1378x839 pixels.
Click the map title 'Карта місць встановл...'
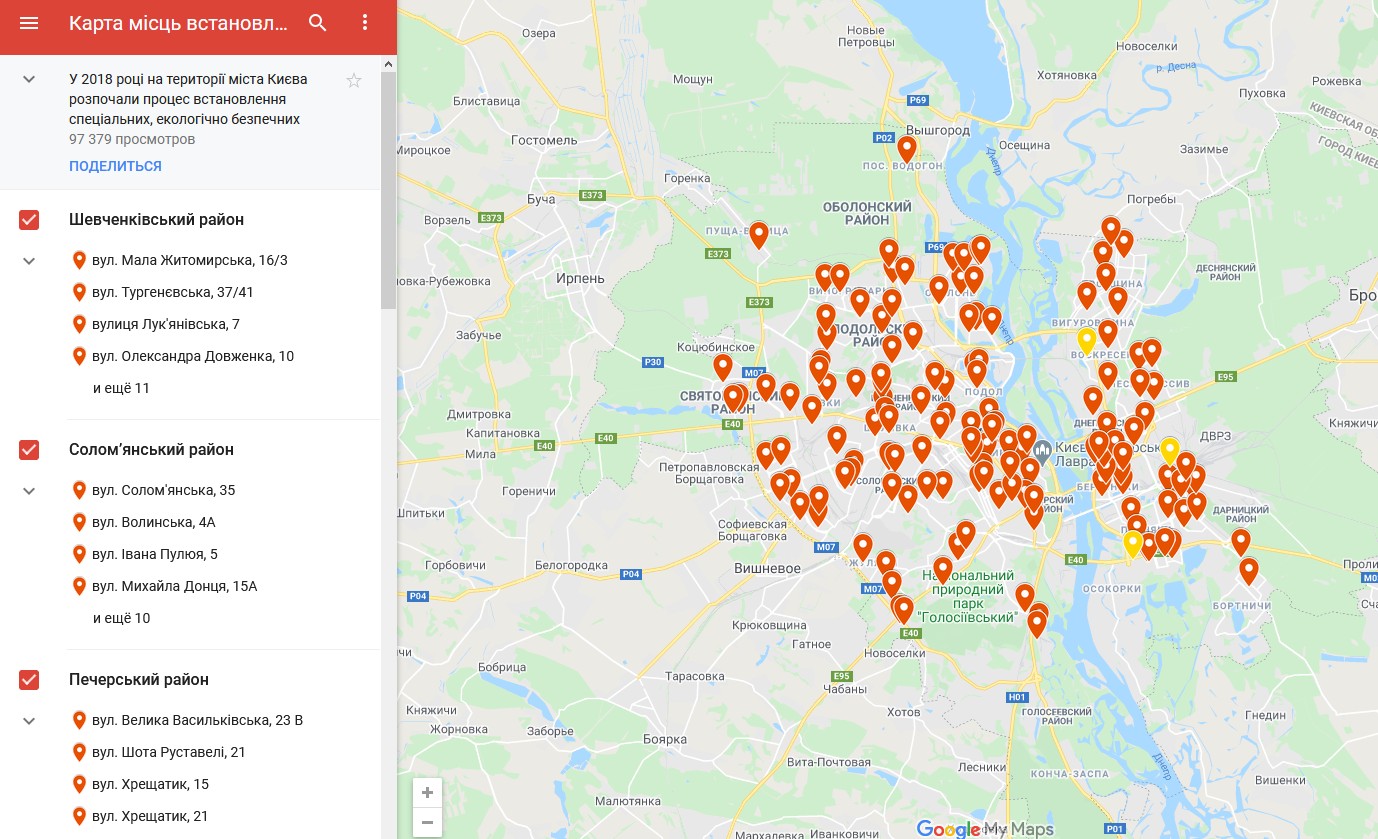click(x=178, y=23)
